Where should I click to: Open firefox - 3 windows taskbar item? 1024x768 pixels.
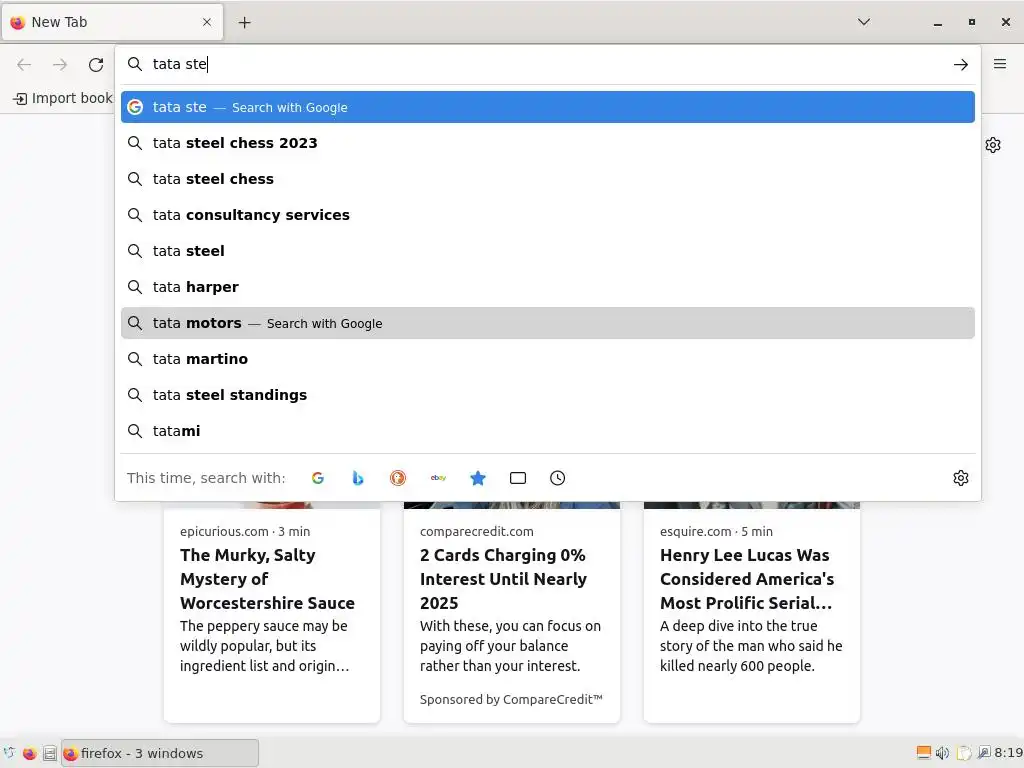[160, 754]
